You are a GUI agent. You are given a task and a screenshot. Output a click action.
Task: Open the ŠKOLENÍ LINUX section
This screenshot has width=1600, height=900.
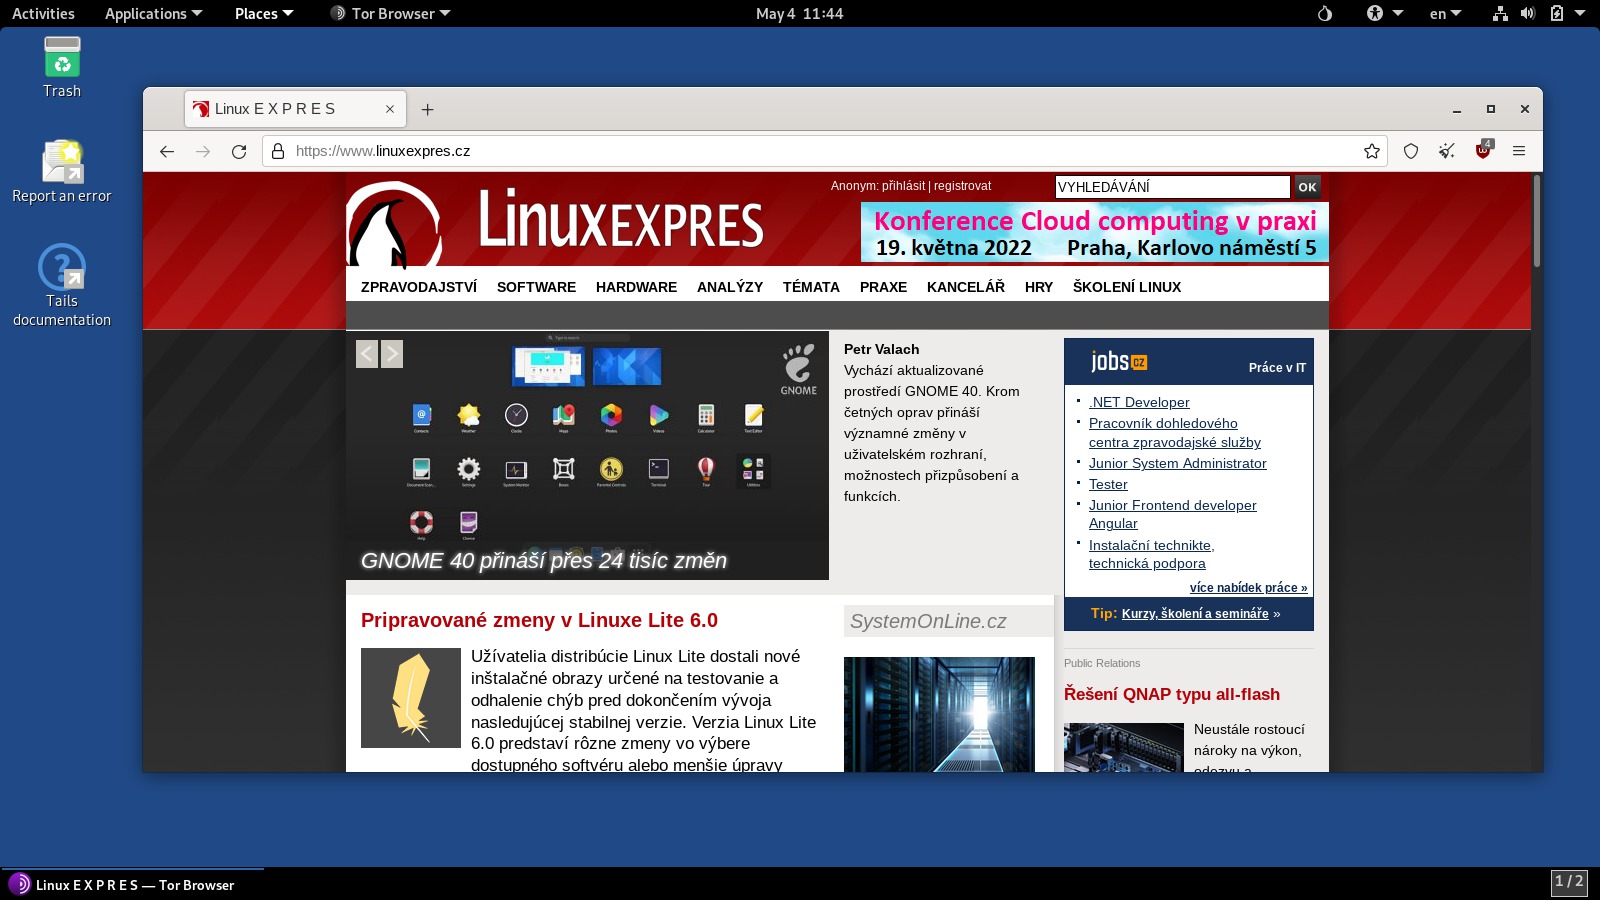(x=1127, y=287)
